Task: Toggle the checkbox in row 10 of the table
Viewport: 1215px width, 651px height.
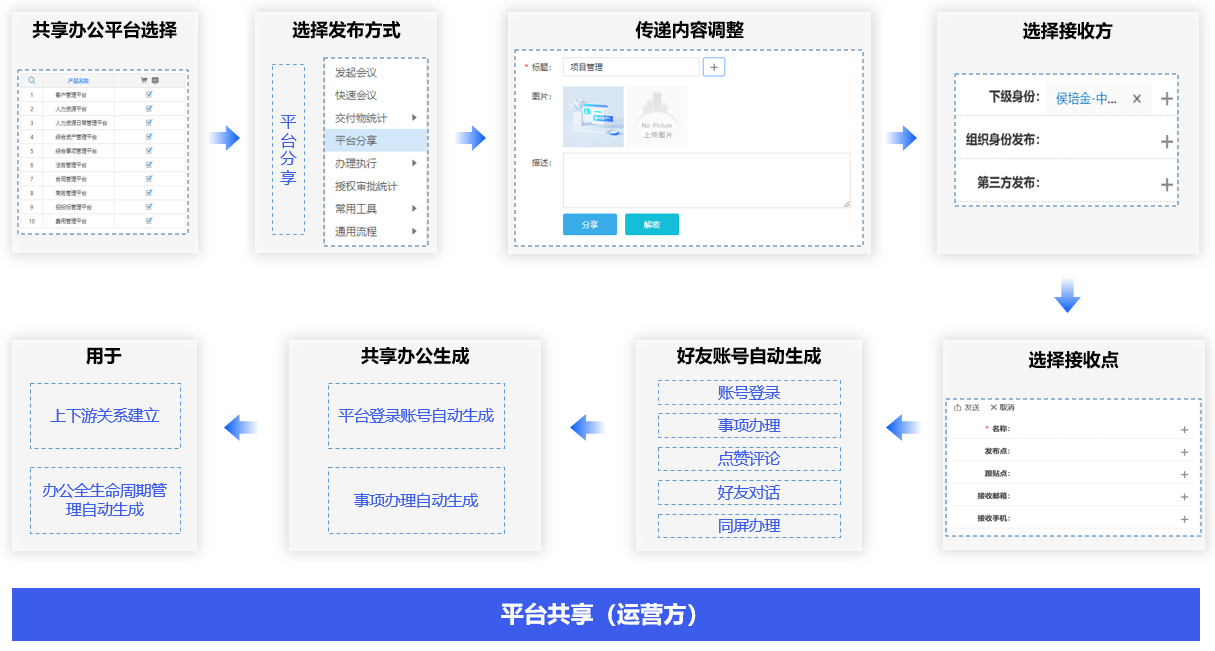Action: click(149, 220)
